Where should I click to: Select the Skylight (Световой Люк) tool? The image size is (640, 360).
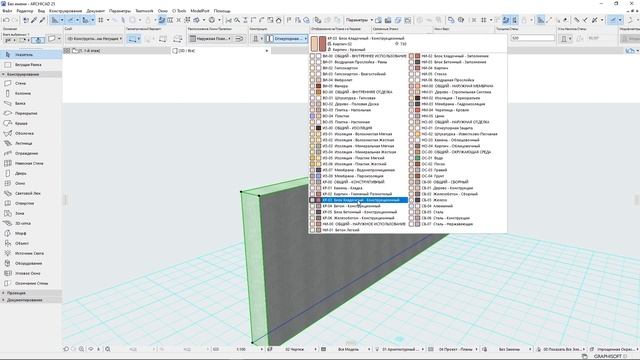[31, 193]
